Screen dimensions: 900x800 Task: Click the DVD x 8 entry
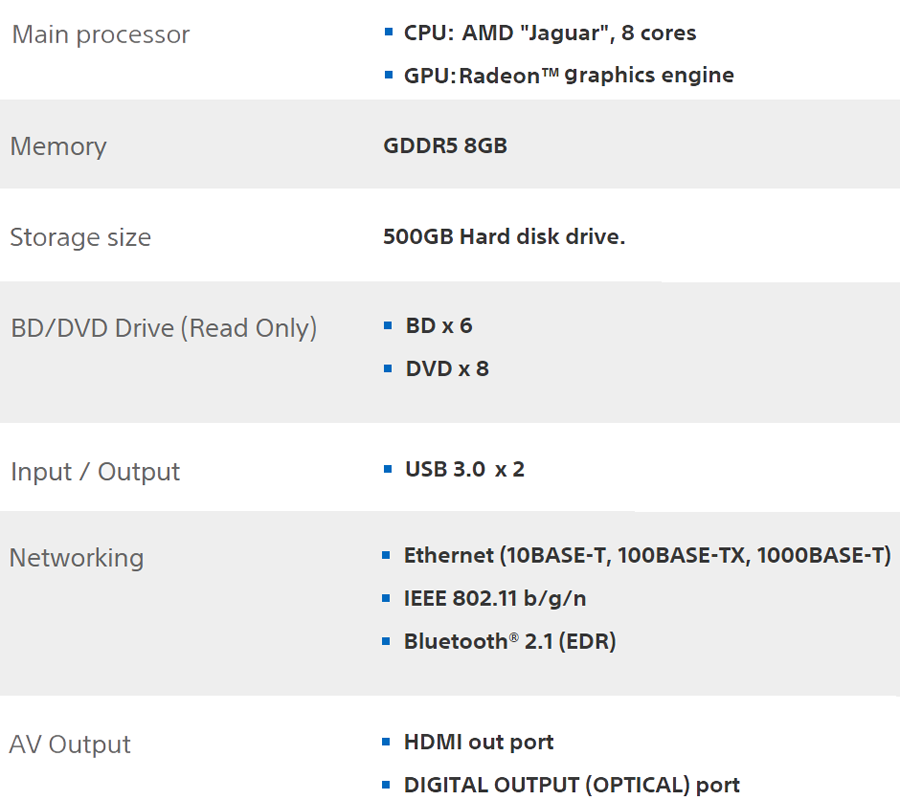(x=447, y=369)
